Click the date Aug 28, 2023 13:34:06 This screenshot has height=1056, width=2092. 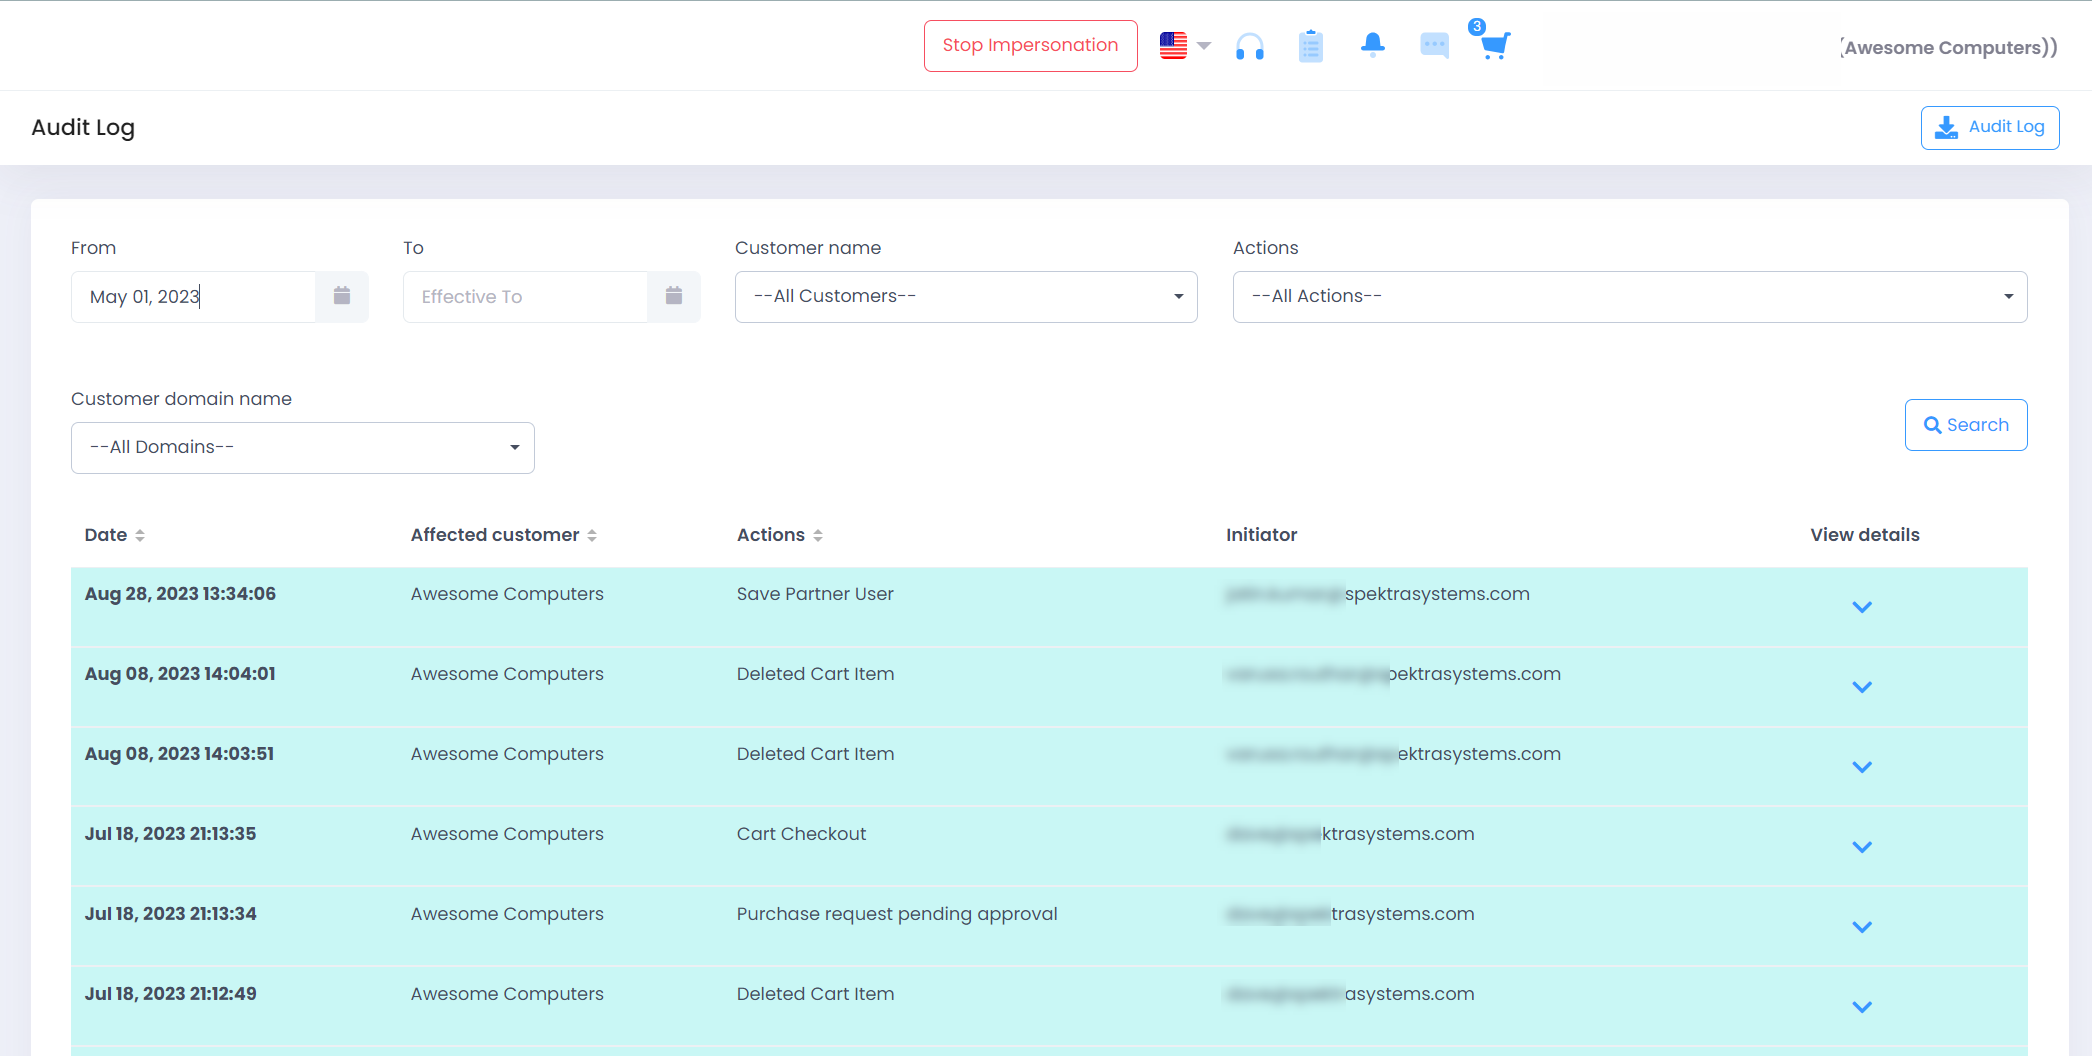[x=180, y=594]
